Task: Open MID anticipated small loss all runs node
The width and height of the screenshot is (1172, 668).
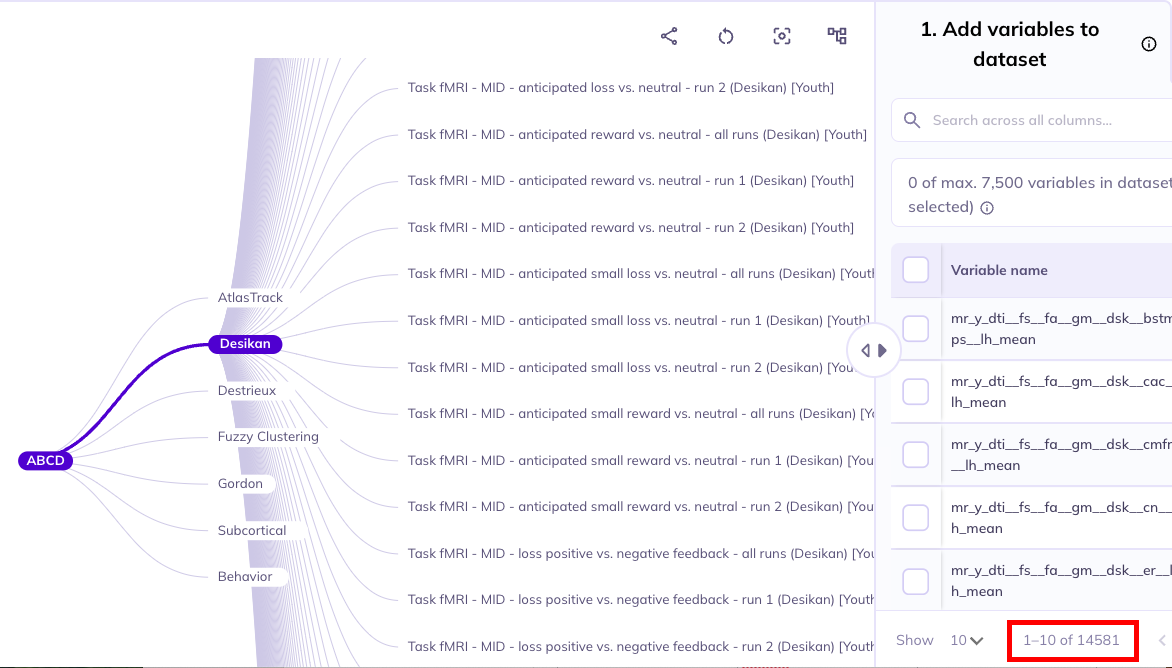Action: pyautogui.click(x=641, y=274)
